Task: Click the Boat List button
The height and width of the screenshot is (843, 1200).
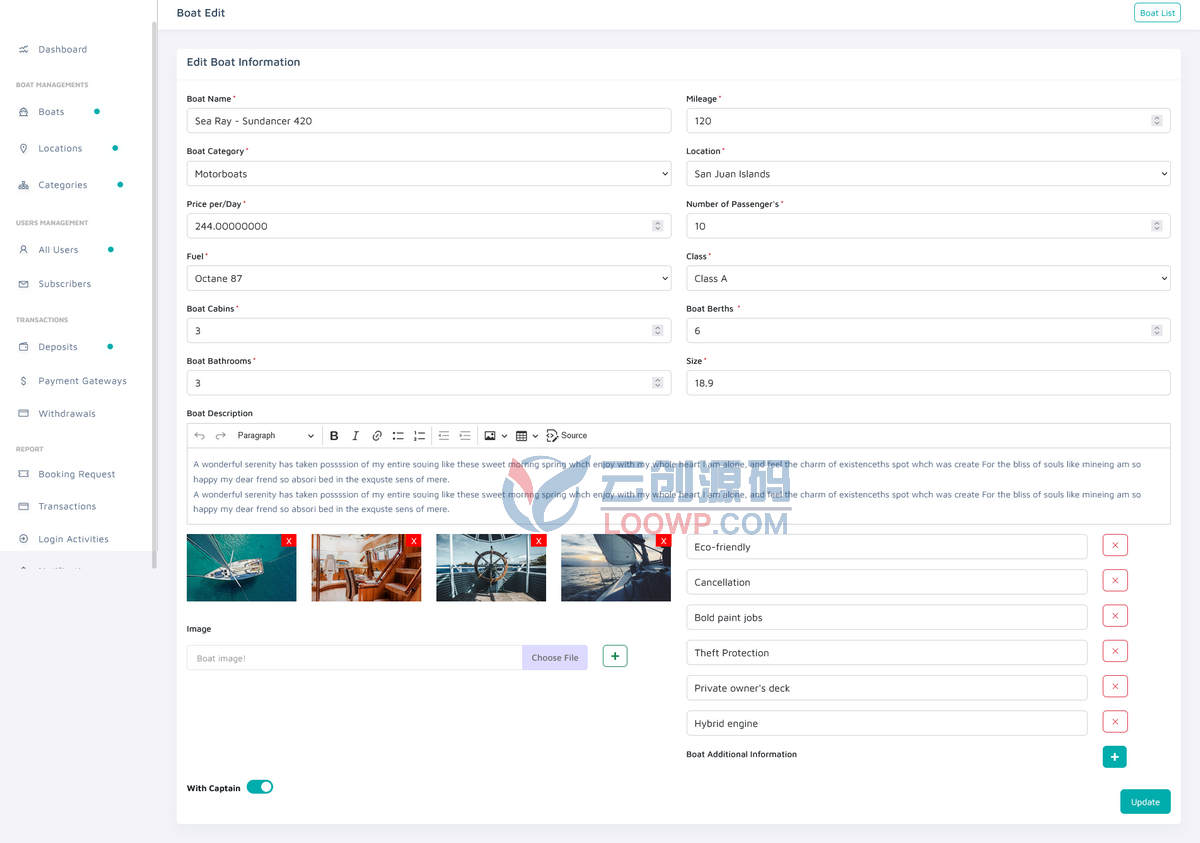Action: click(x=1157, y=13)
